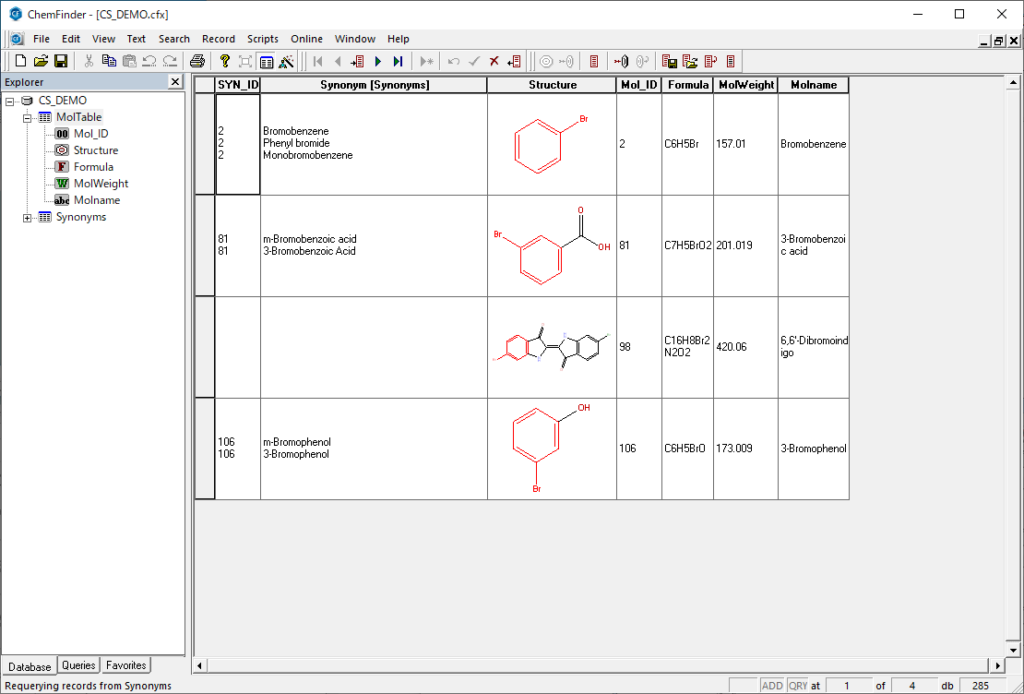The height and width of the screenshot is (694, 1024).
Task: Click the MolWeight column header
Action: click(746, 85)
